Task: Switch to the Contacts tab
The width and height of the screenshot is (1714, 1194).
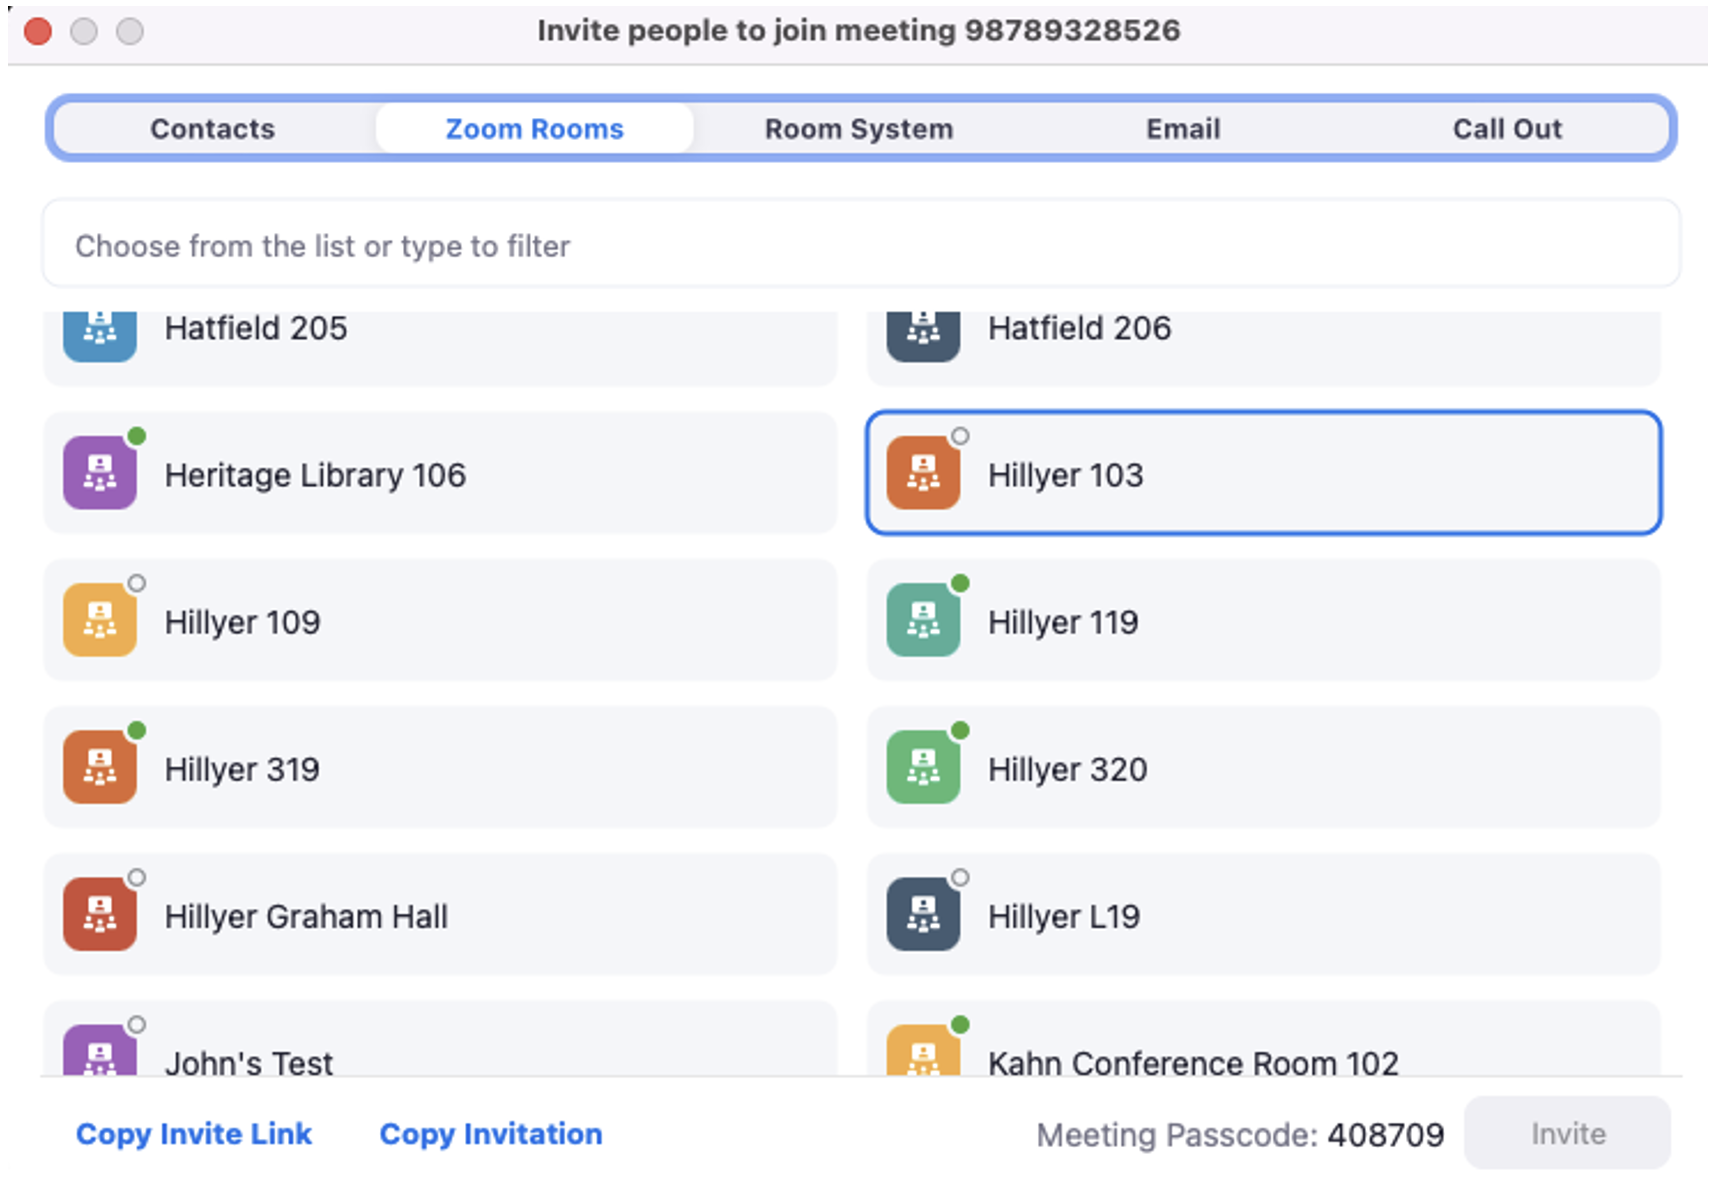Action: pos(213,129)
